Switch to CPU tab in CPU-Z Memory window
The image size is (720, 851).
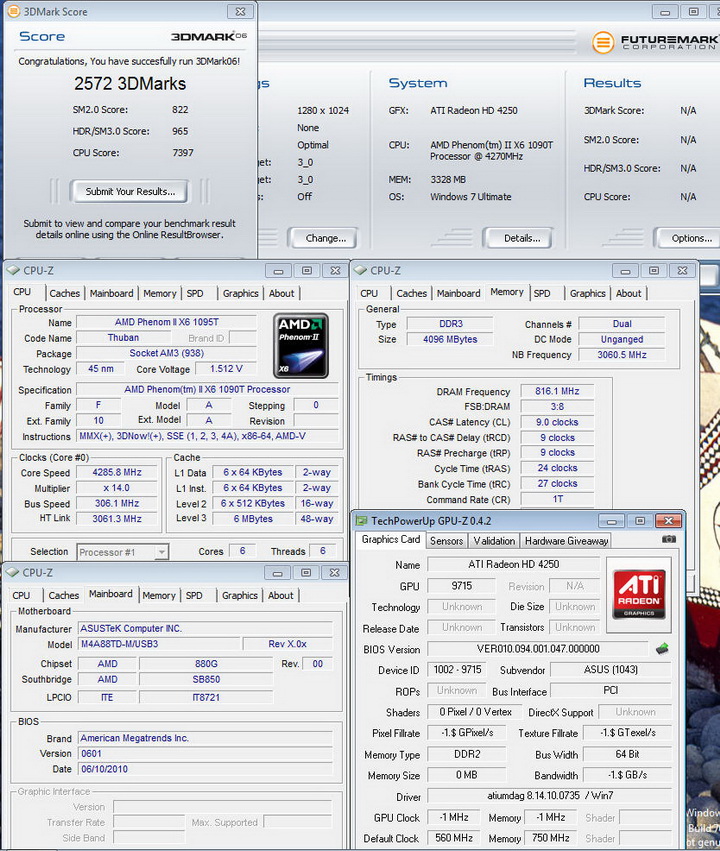point(369,293)
